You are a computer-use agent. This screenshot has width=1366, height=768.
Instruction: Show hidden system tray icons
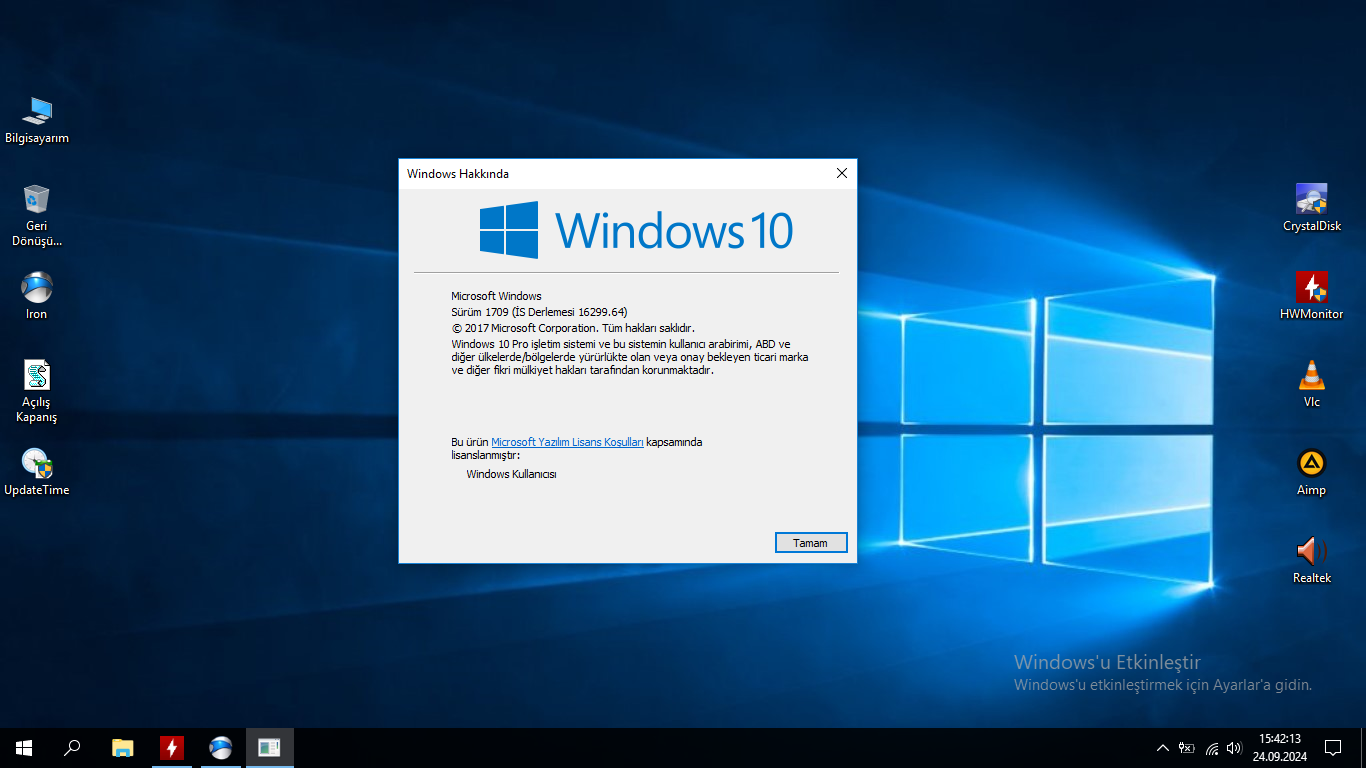(1162, 748)
